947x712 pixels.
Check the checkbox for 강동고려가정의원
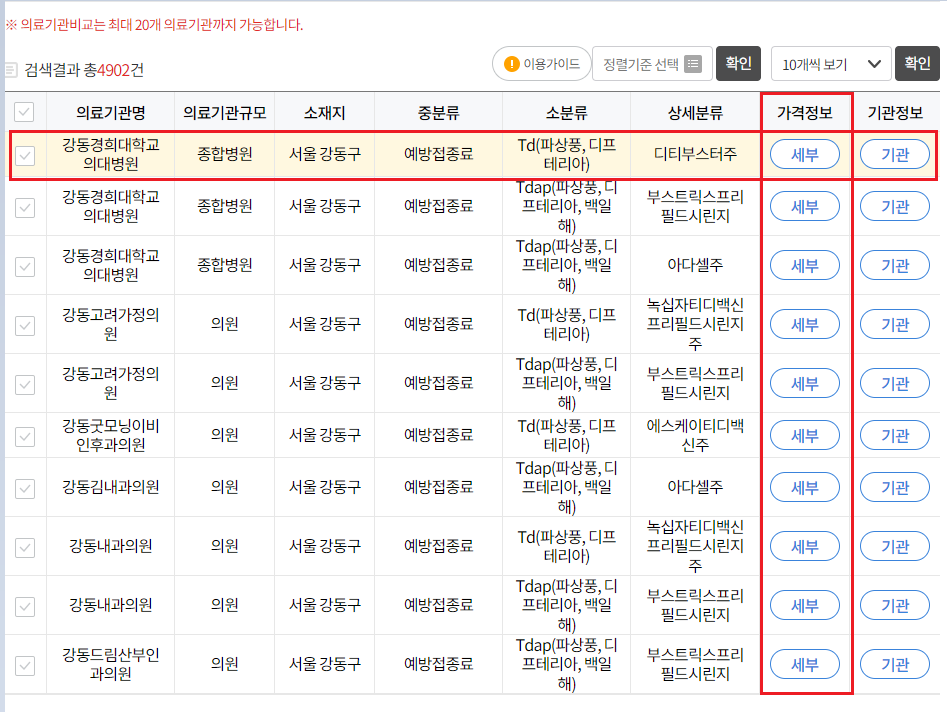(25, 324)
